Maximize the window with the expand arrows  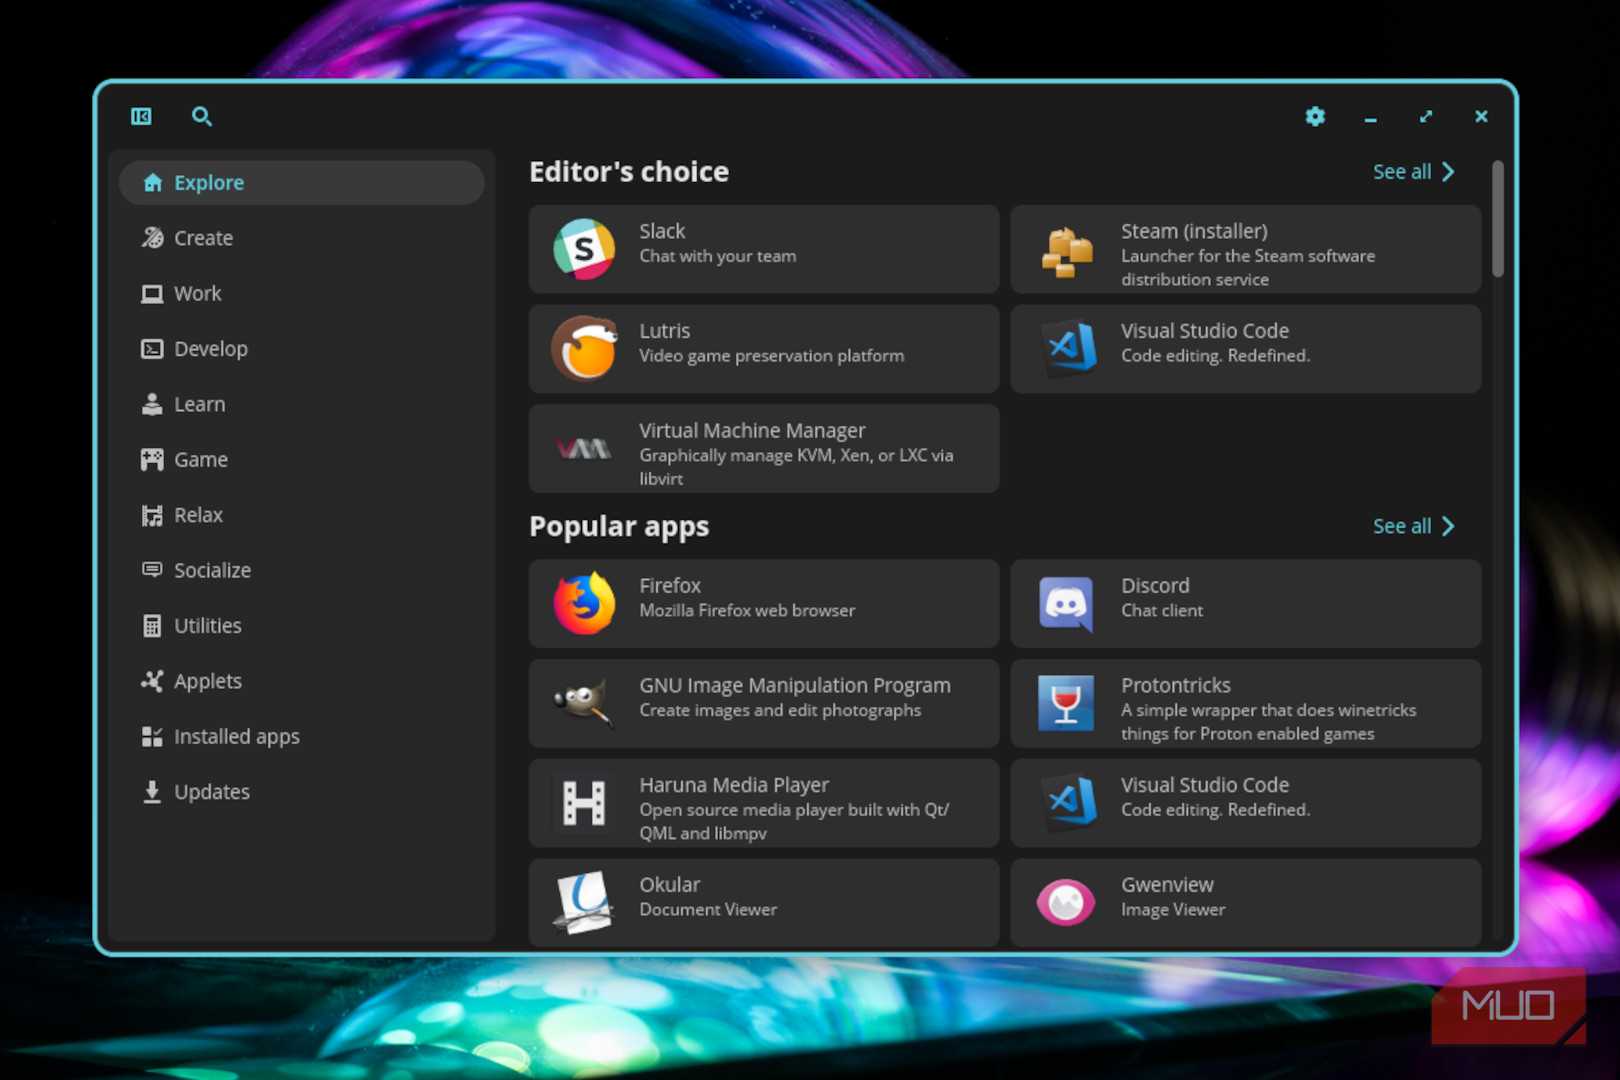click(1426, 117)
